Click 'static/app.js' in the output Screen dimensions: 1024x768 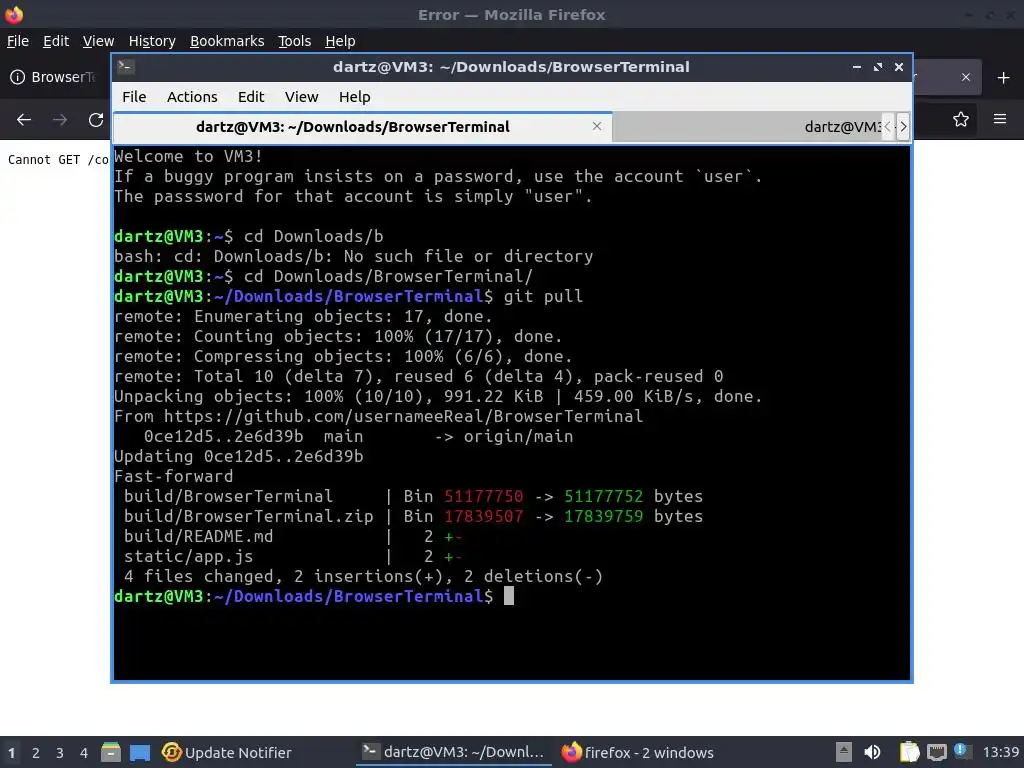(188, 556)
